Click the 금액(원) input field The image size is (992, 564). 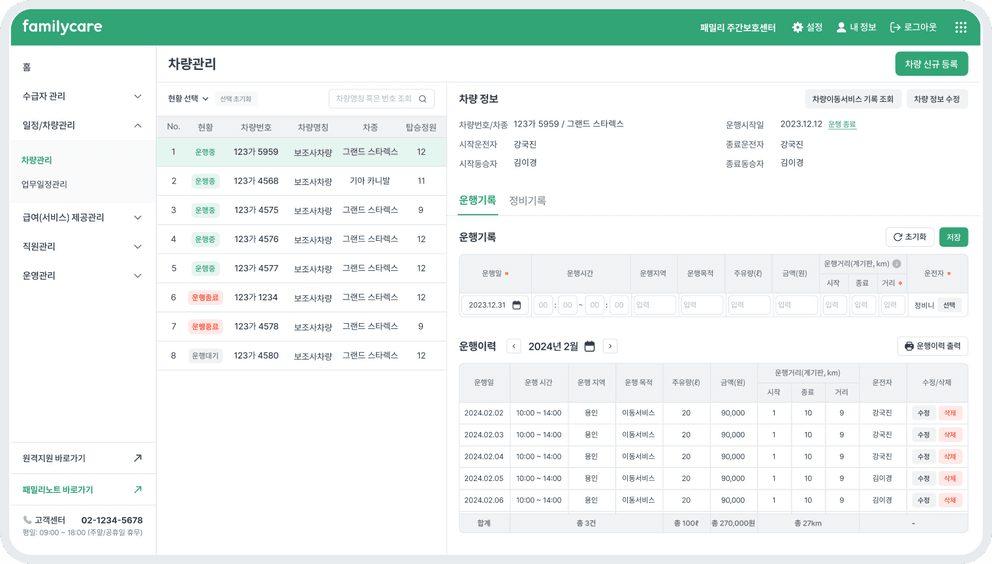click(x=796, y=305)
